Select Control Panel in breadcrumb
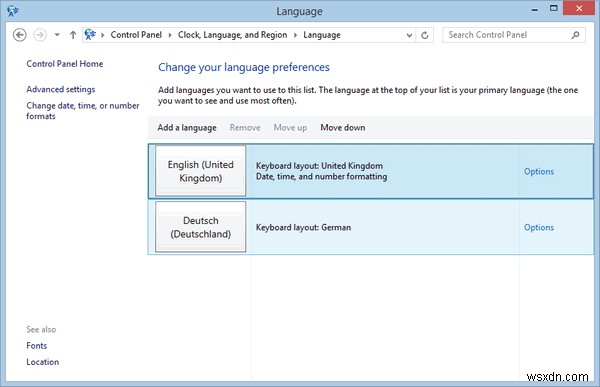Viewport: 600px width, 387px height. 136,35
